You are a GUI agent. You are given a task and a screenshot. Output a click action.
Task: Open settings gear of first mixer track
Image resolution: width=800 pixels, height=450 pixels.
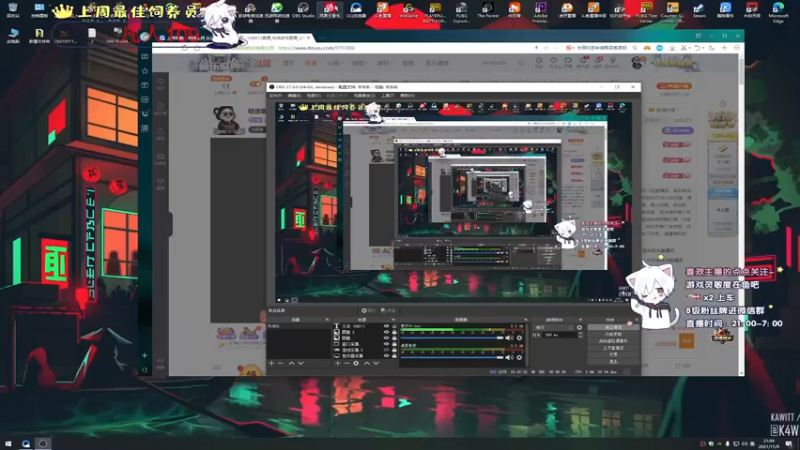[519, 338]
